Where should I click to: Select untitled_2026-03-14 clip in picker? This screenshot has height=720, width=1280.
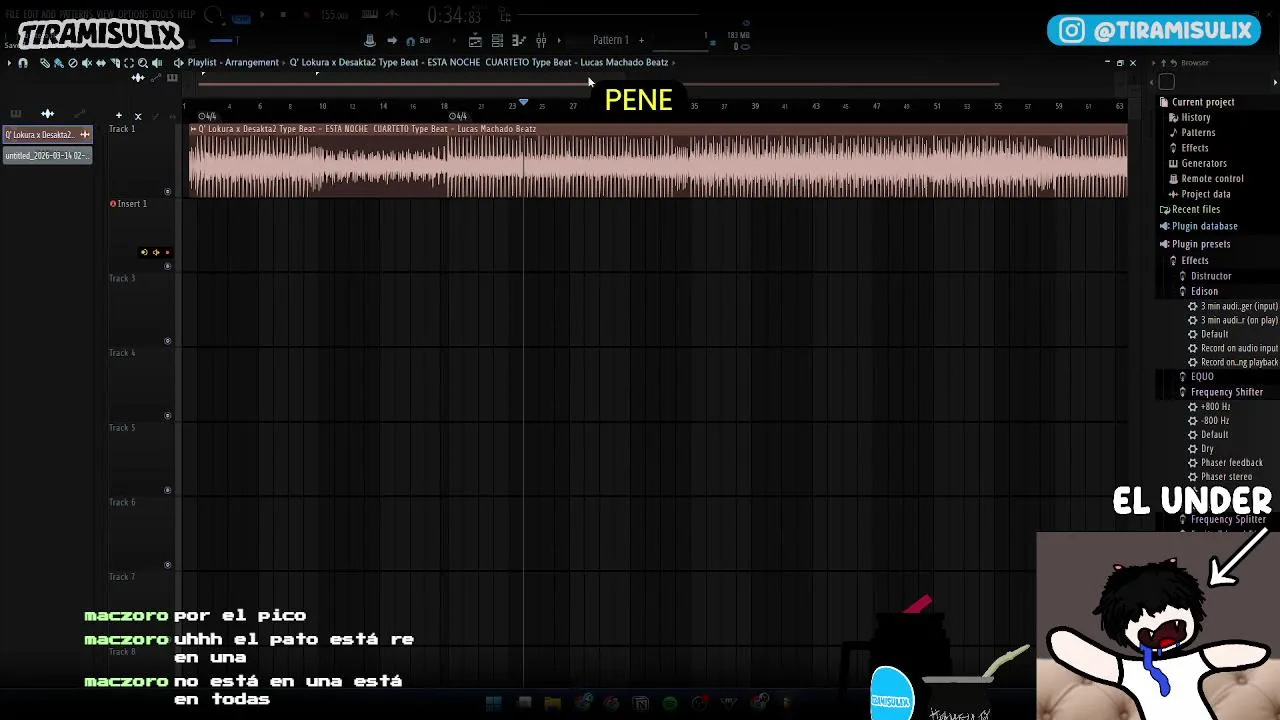point(47,156)
